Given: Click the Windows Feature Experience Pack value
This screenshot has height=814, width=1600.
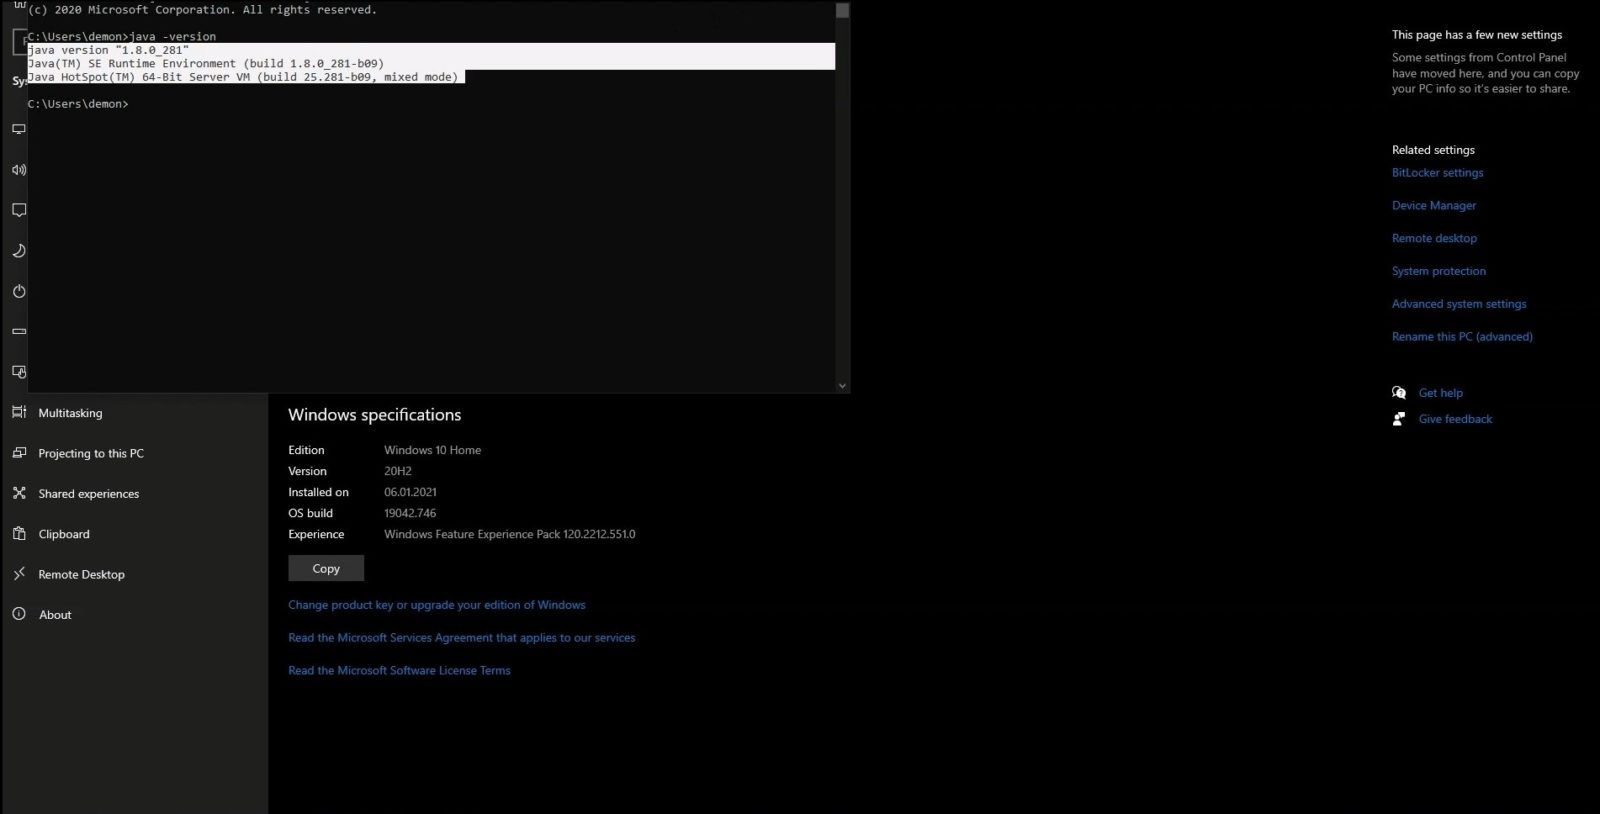Looking at the screenshot, I should coord(510,534).
